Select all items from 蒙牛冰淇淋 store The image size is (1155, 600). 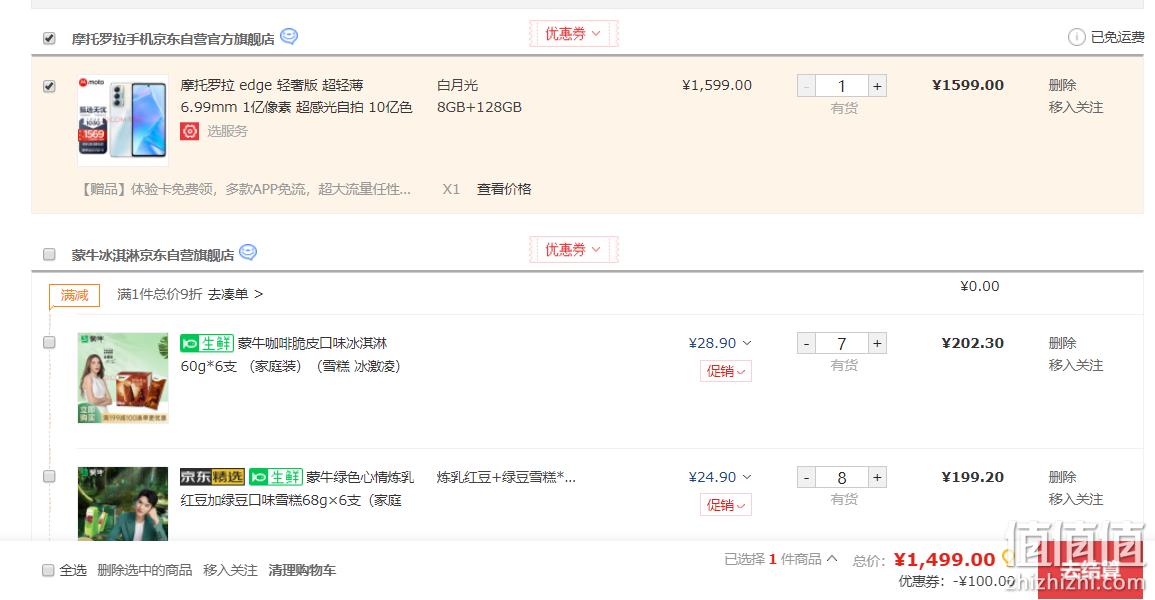pyautogui.click(x=49, y=255)
